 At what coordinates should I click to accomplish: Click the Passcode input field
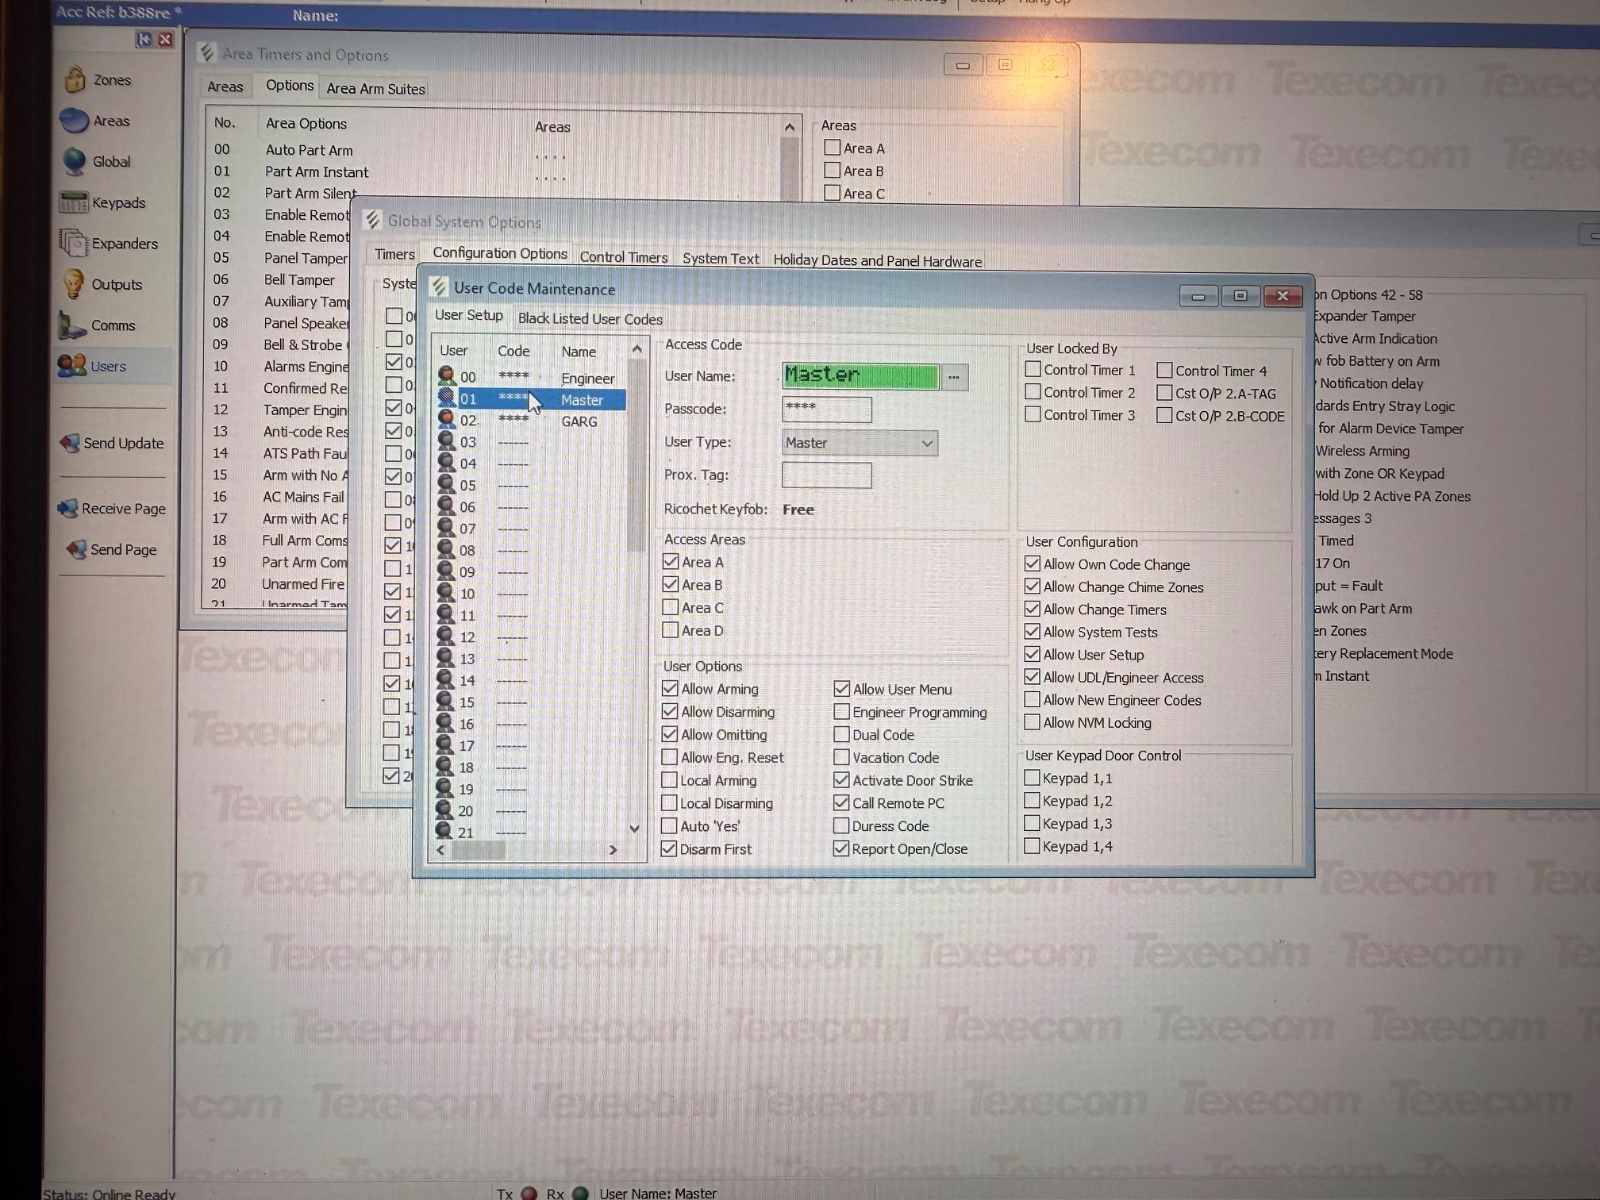(826, 409)
